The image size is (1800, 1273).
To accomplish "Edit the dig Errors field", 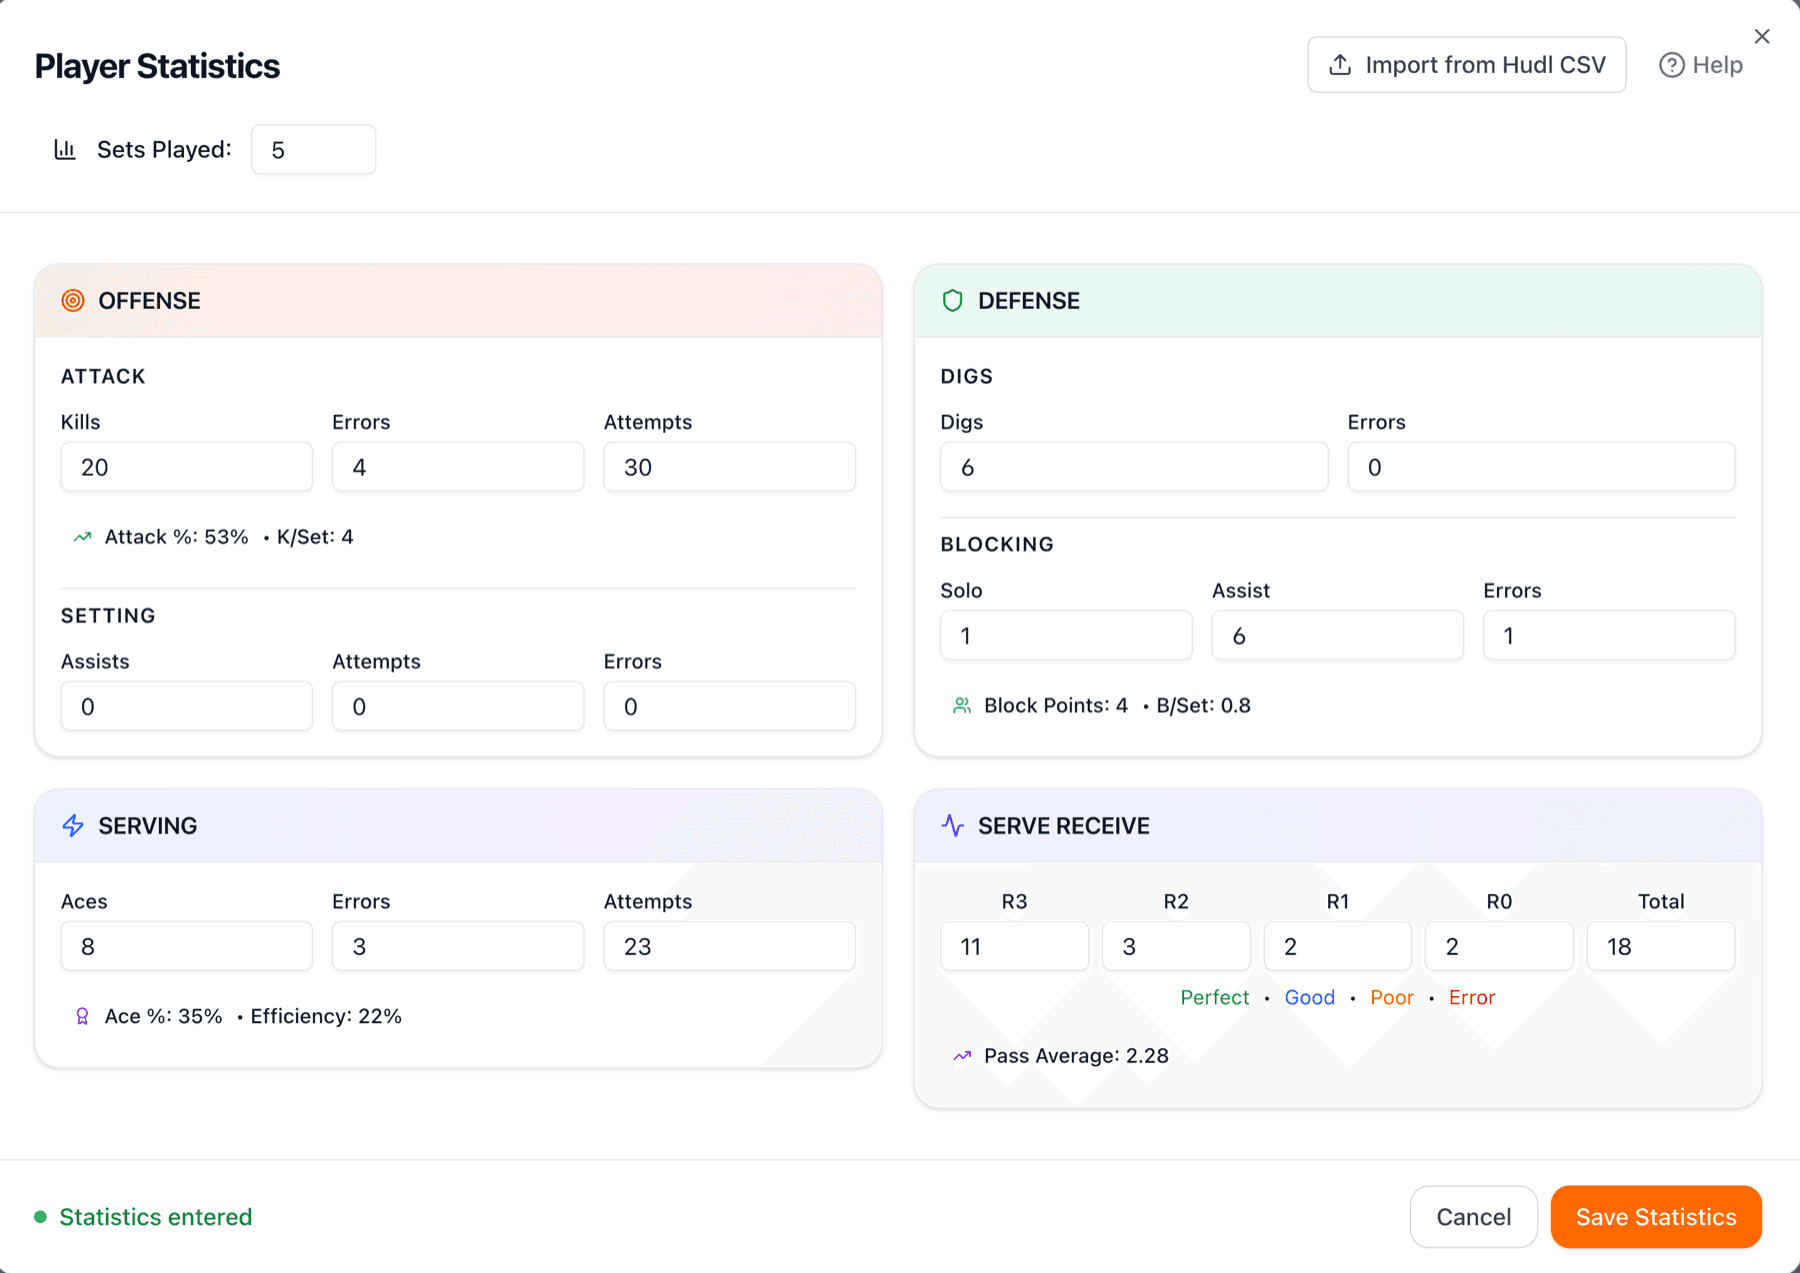I will click(x=1541, y=467).
